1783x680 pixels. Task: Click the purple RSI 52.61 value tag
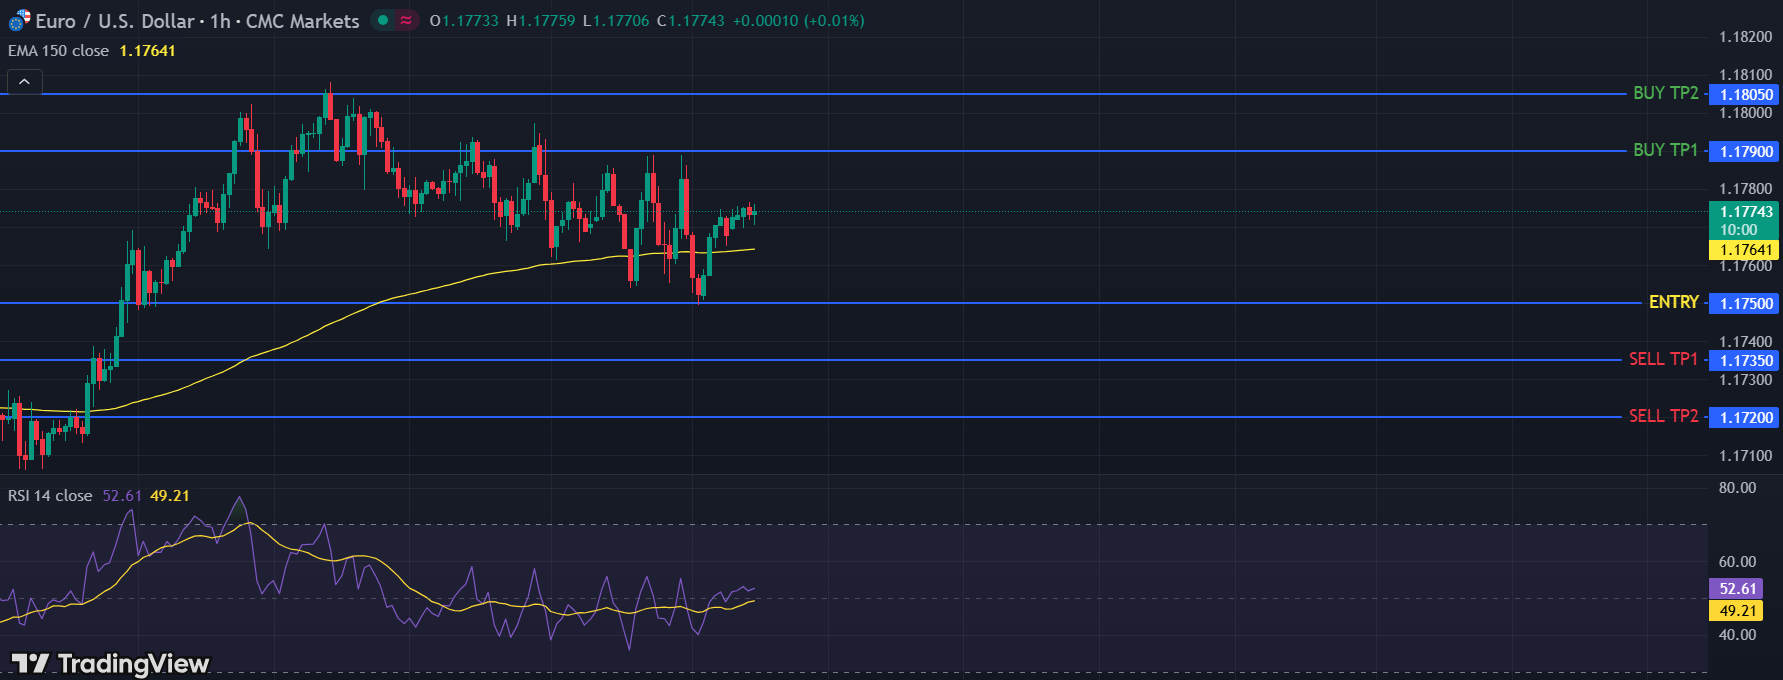coord(1737,589)
